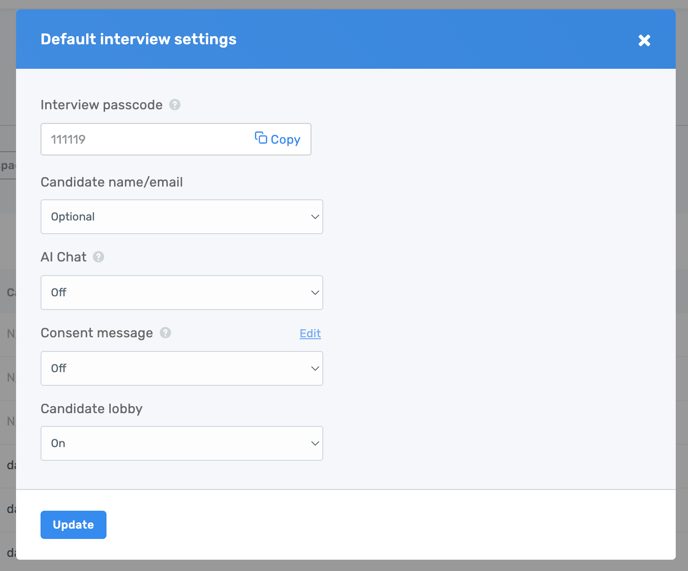This screenshot has width=688, height=571.
Task: Click help icon next to AI Chat
Action: coord(99,257)
